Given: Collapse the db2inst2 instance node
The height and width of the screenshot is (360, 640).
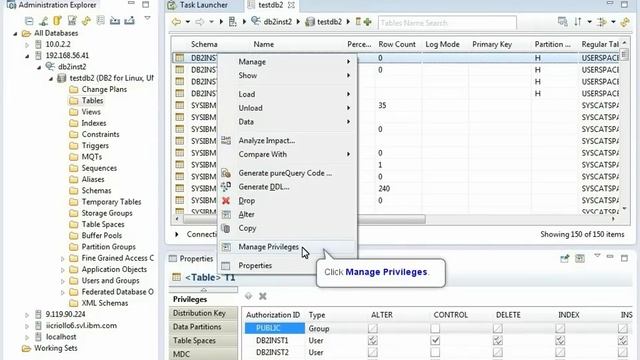Looking at the screenshot, I should click(x=39, y=67).
